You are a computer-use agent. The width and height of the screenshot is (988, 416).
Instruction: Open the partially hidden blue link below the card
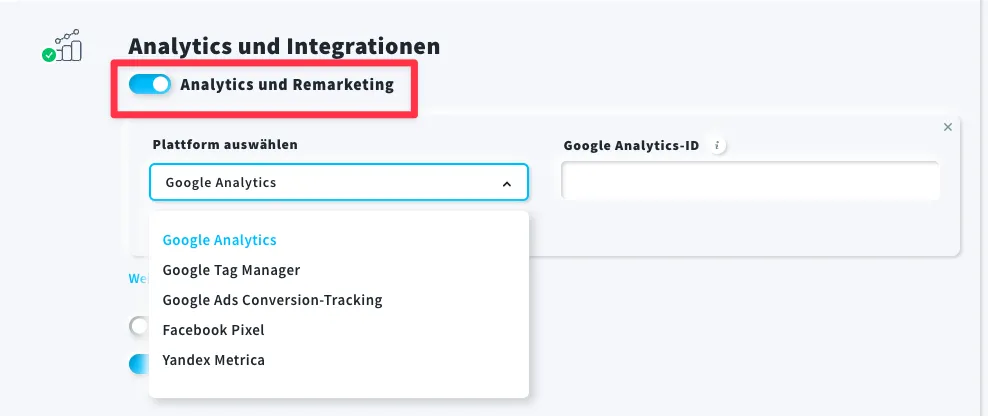click(x=138, y=278)
